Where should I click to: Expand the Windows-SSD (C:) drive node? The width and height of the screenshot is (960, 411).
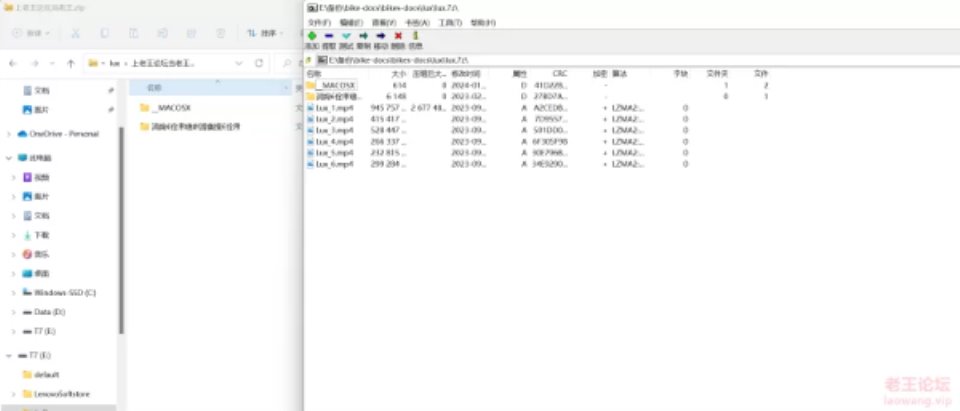coord(13,293)
